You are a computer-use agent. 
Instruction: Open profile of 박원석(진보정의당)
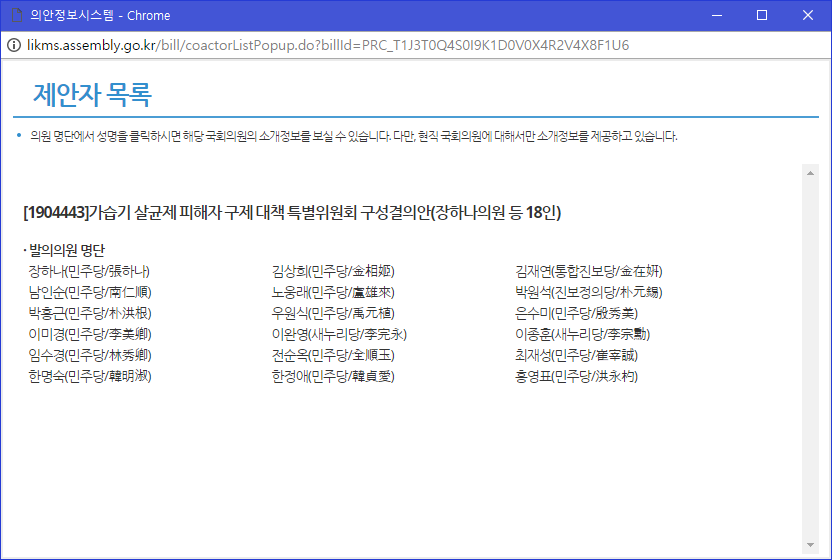[x=589, y=292]
